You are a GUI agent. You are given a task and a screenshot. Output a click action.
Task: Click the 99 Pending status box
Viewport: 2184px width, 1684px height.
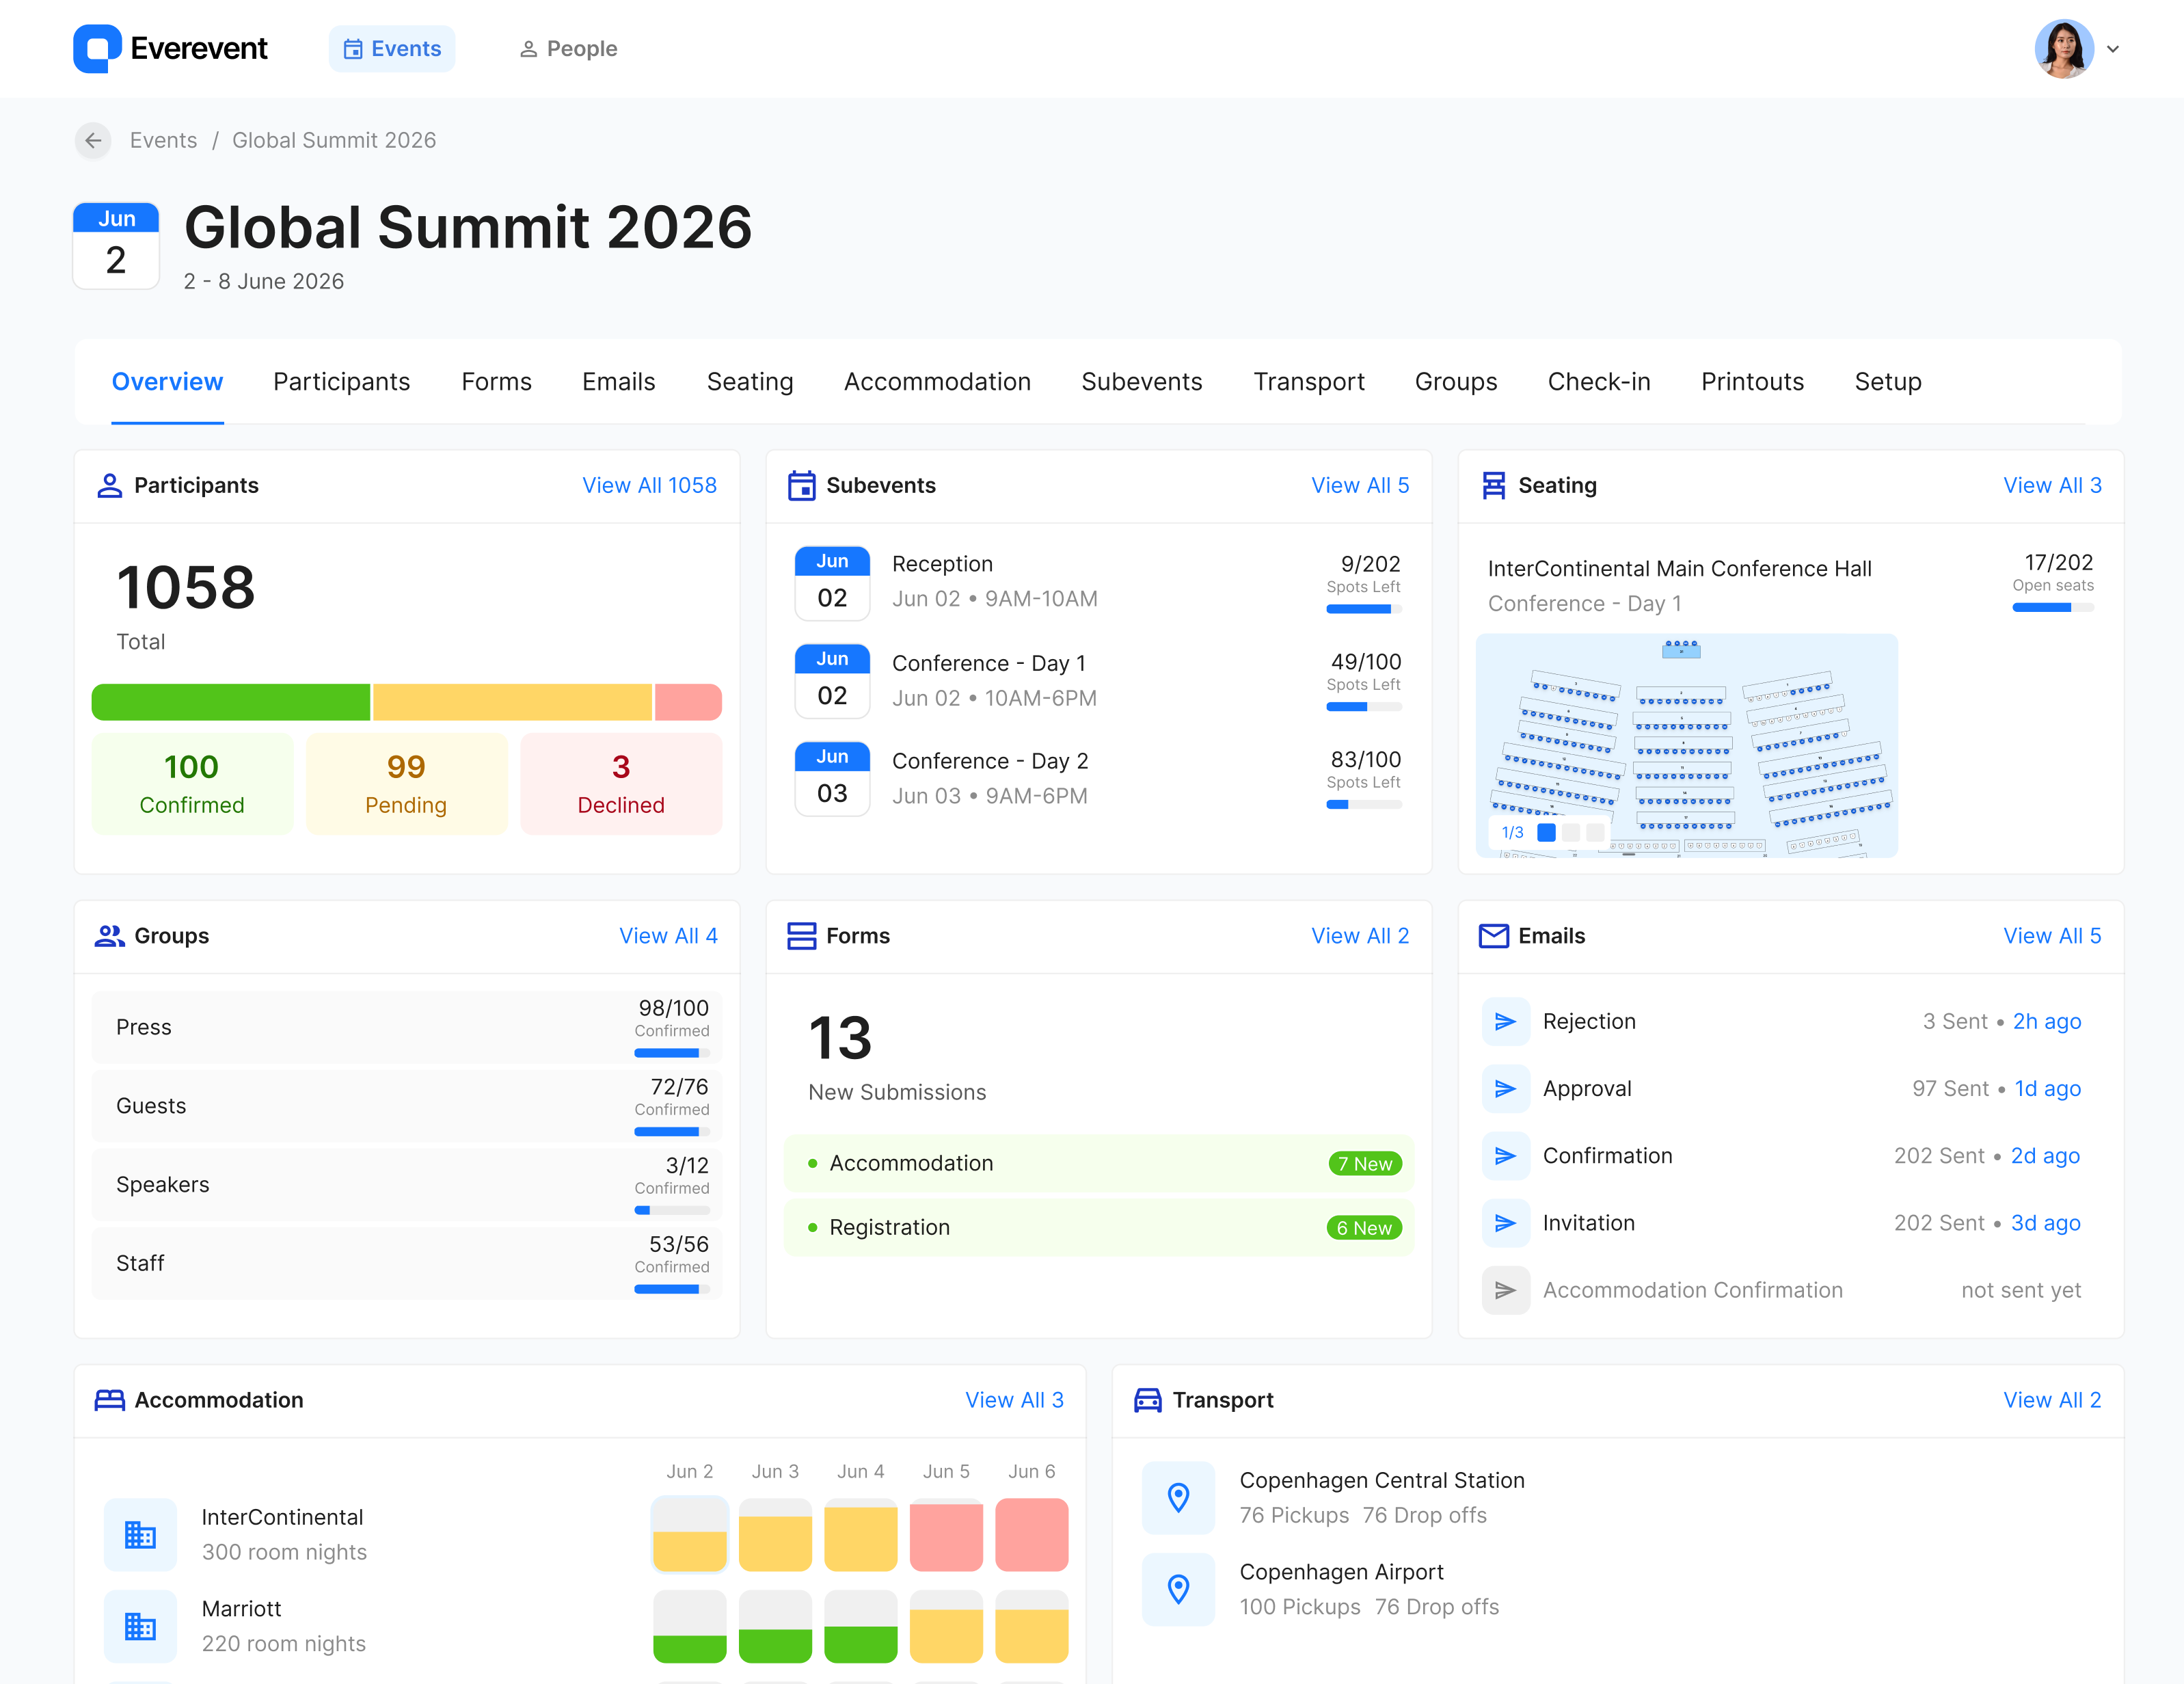tap(406, 784)
